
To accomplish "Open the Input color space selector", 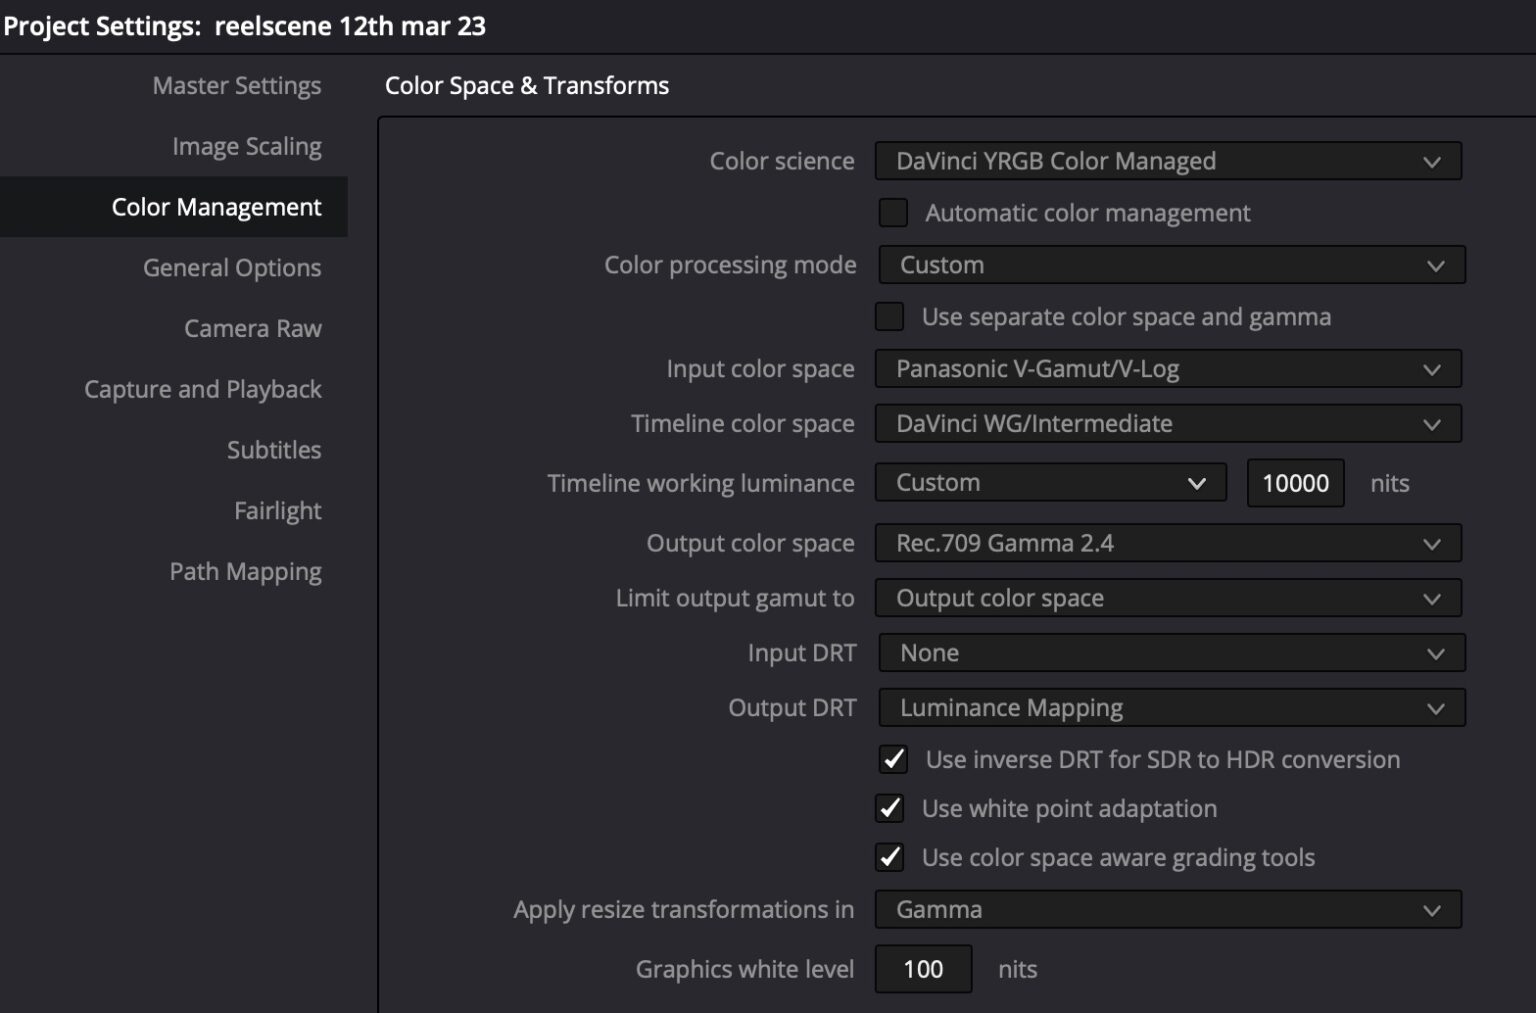I will pos(1166,368).
